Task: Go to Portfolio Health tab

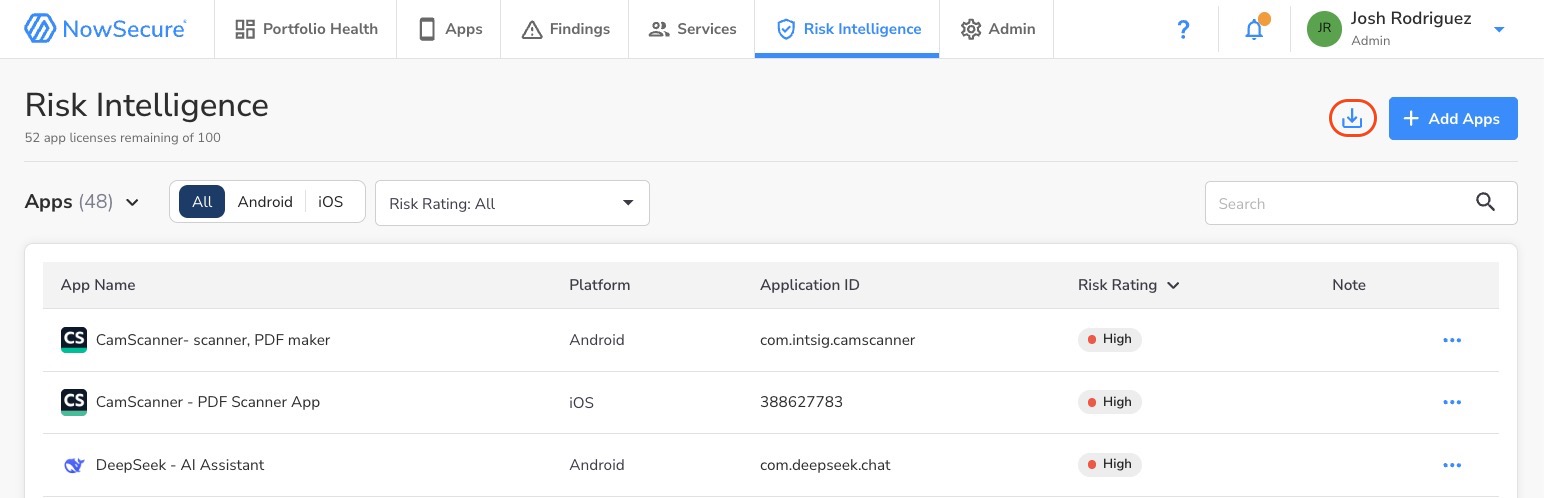Action: tap(306, 29)
